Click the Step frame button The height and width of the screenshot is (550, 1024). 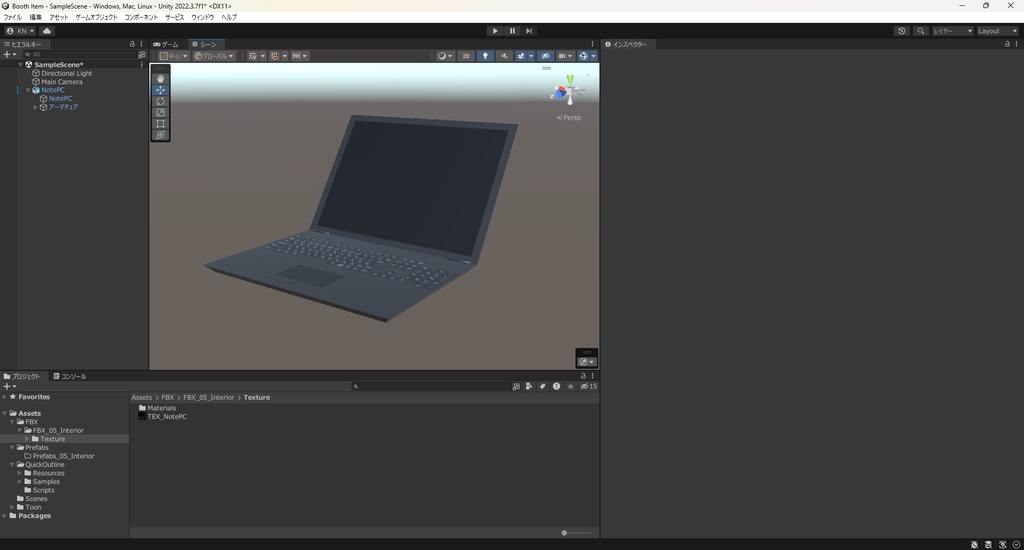(529, 31)
